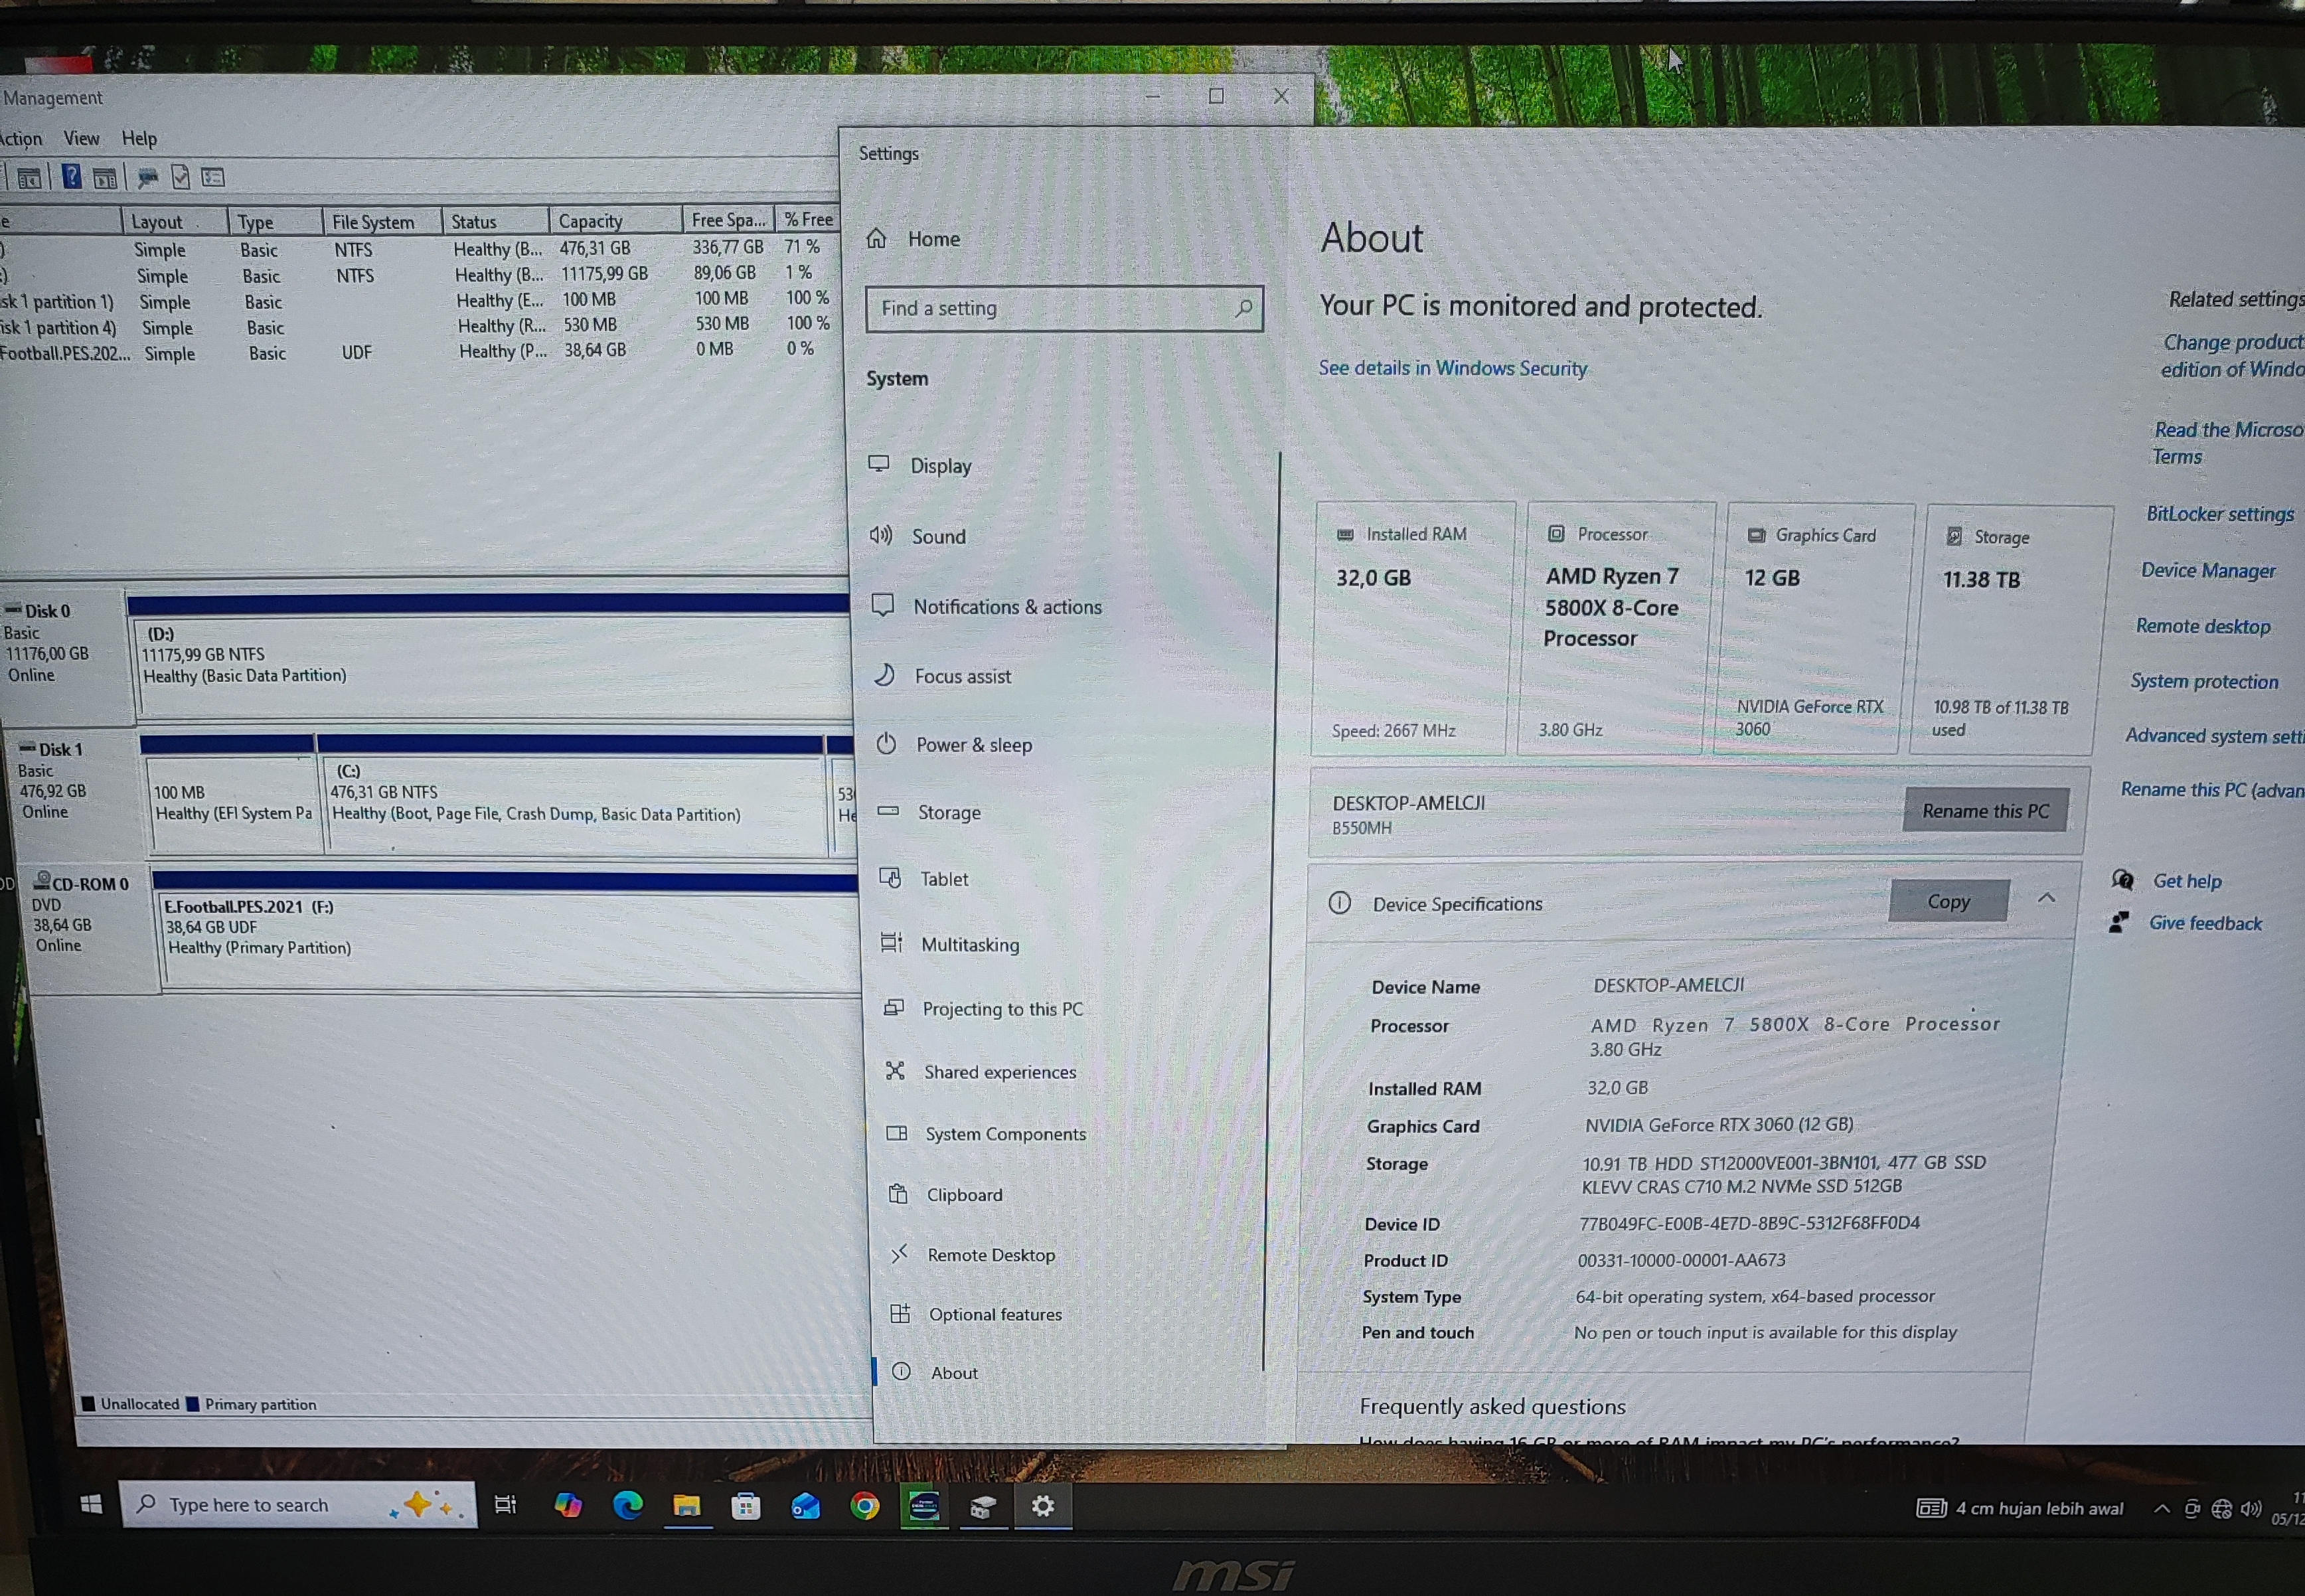Open System protection link
Screen dimensions: 2305x1596
pos(2204,682)
